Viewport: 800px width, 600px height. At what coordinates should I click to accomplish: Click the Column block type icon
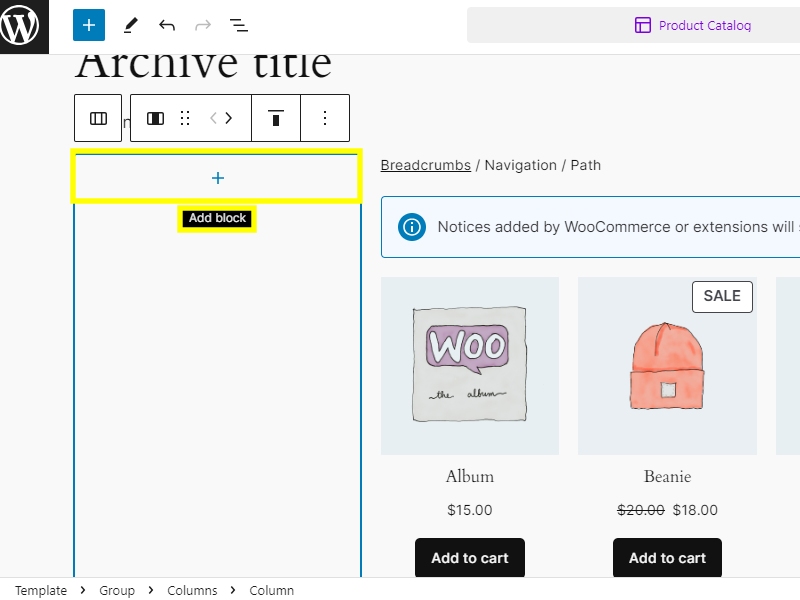click(155, 118)
